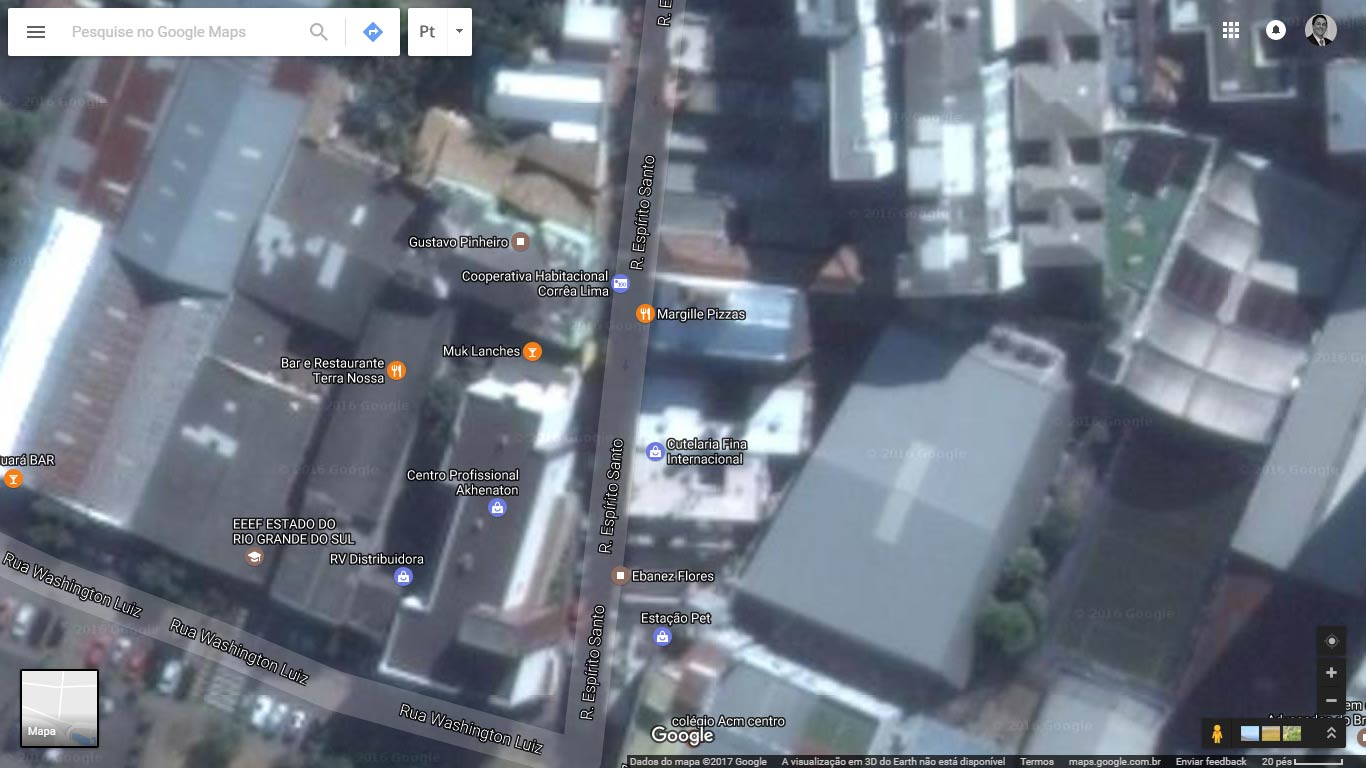
Task: Click the Pt language button
Action: 427,32
